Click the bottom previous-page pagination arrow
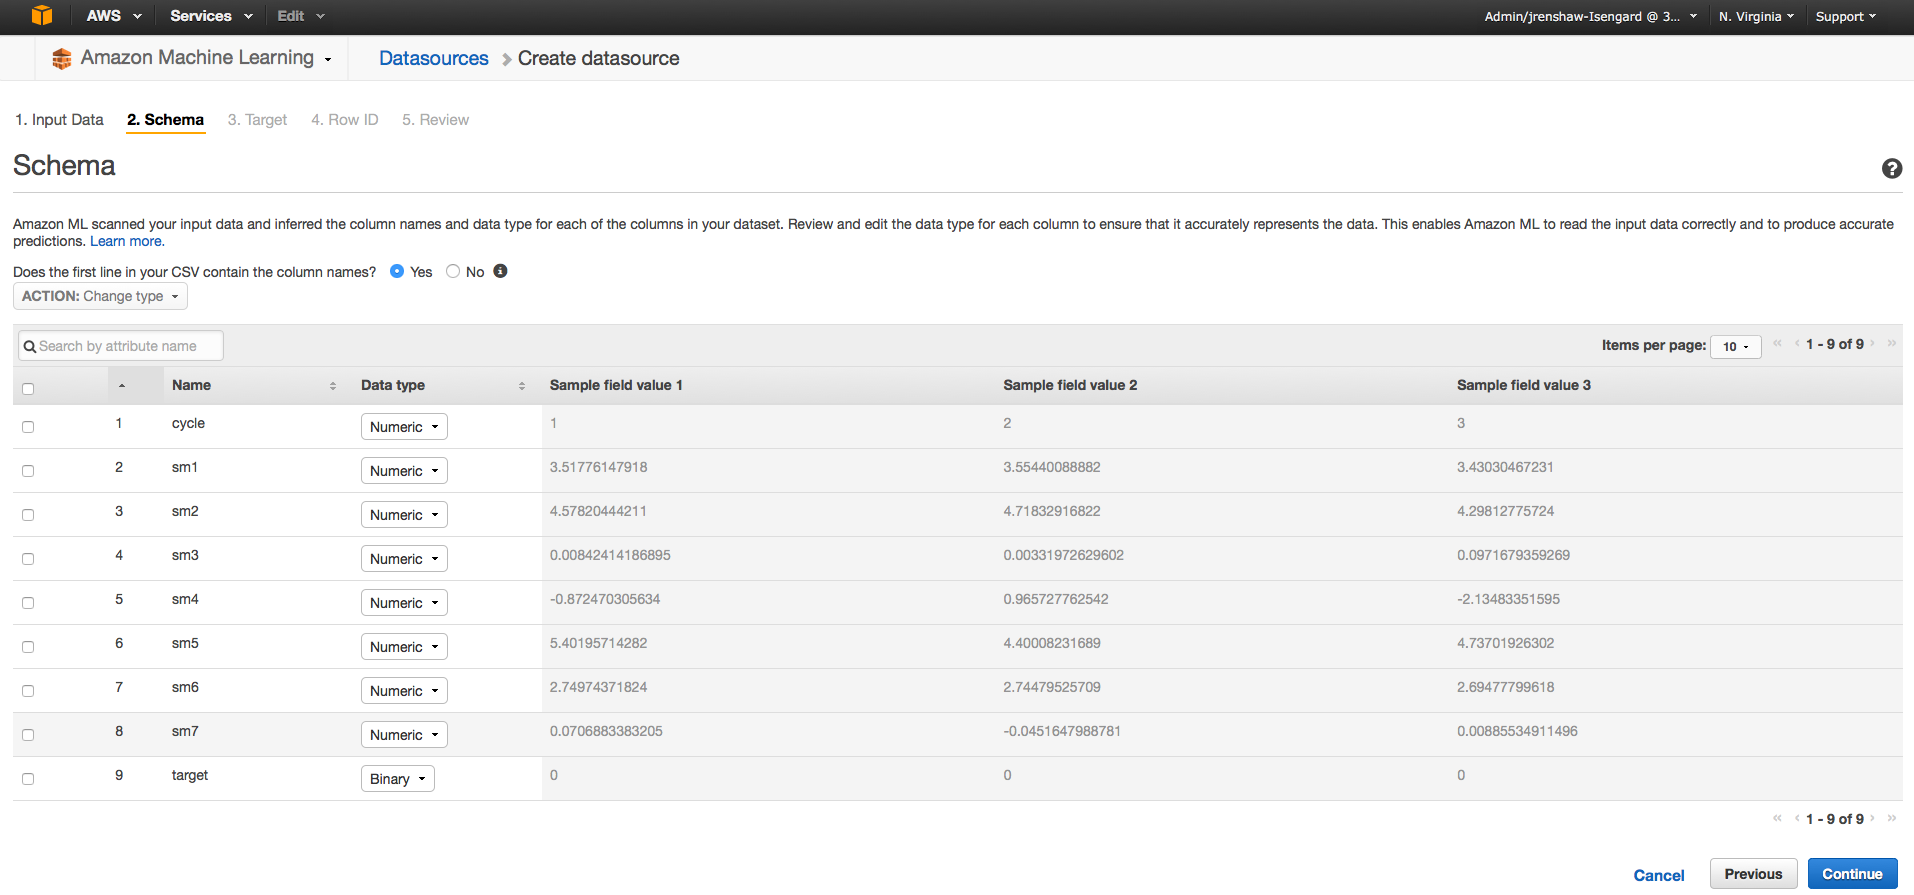Viewport: 1914px width, 895px height. pos(1797,818)
